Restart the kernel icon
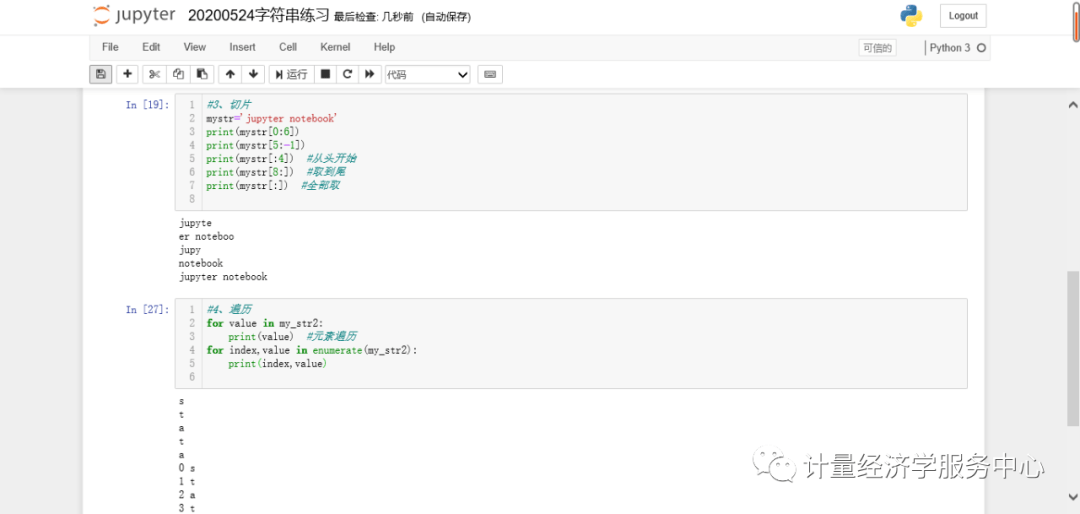Image resolution: width=1080 pixels, height=514 pixels. click(x=348, y=74)
